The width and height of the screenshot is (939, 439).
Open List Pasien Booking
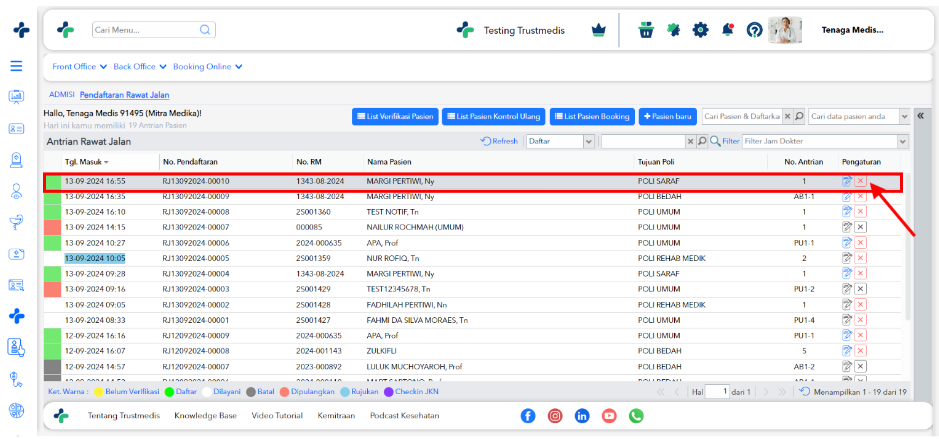pos(592,117)
